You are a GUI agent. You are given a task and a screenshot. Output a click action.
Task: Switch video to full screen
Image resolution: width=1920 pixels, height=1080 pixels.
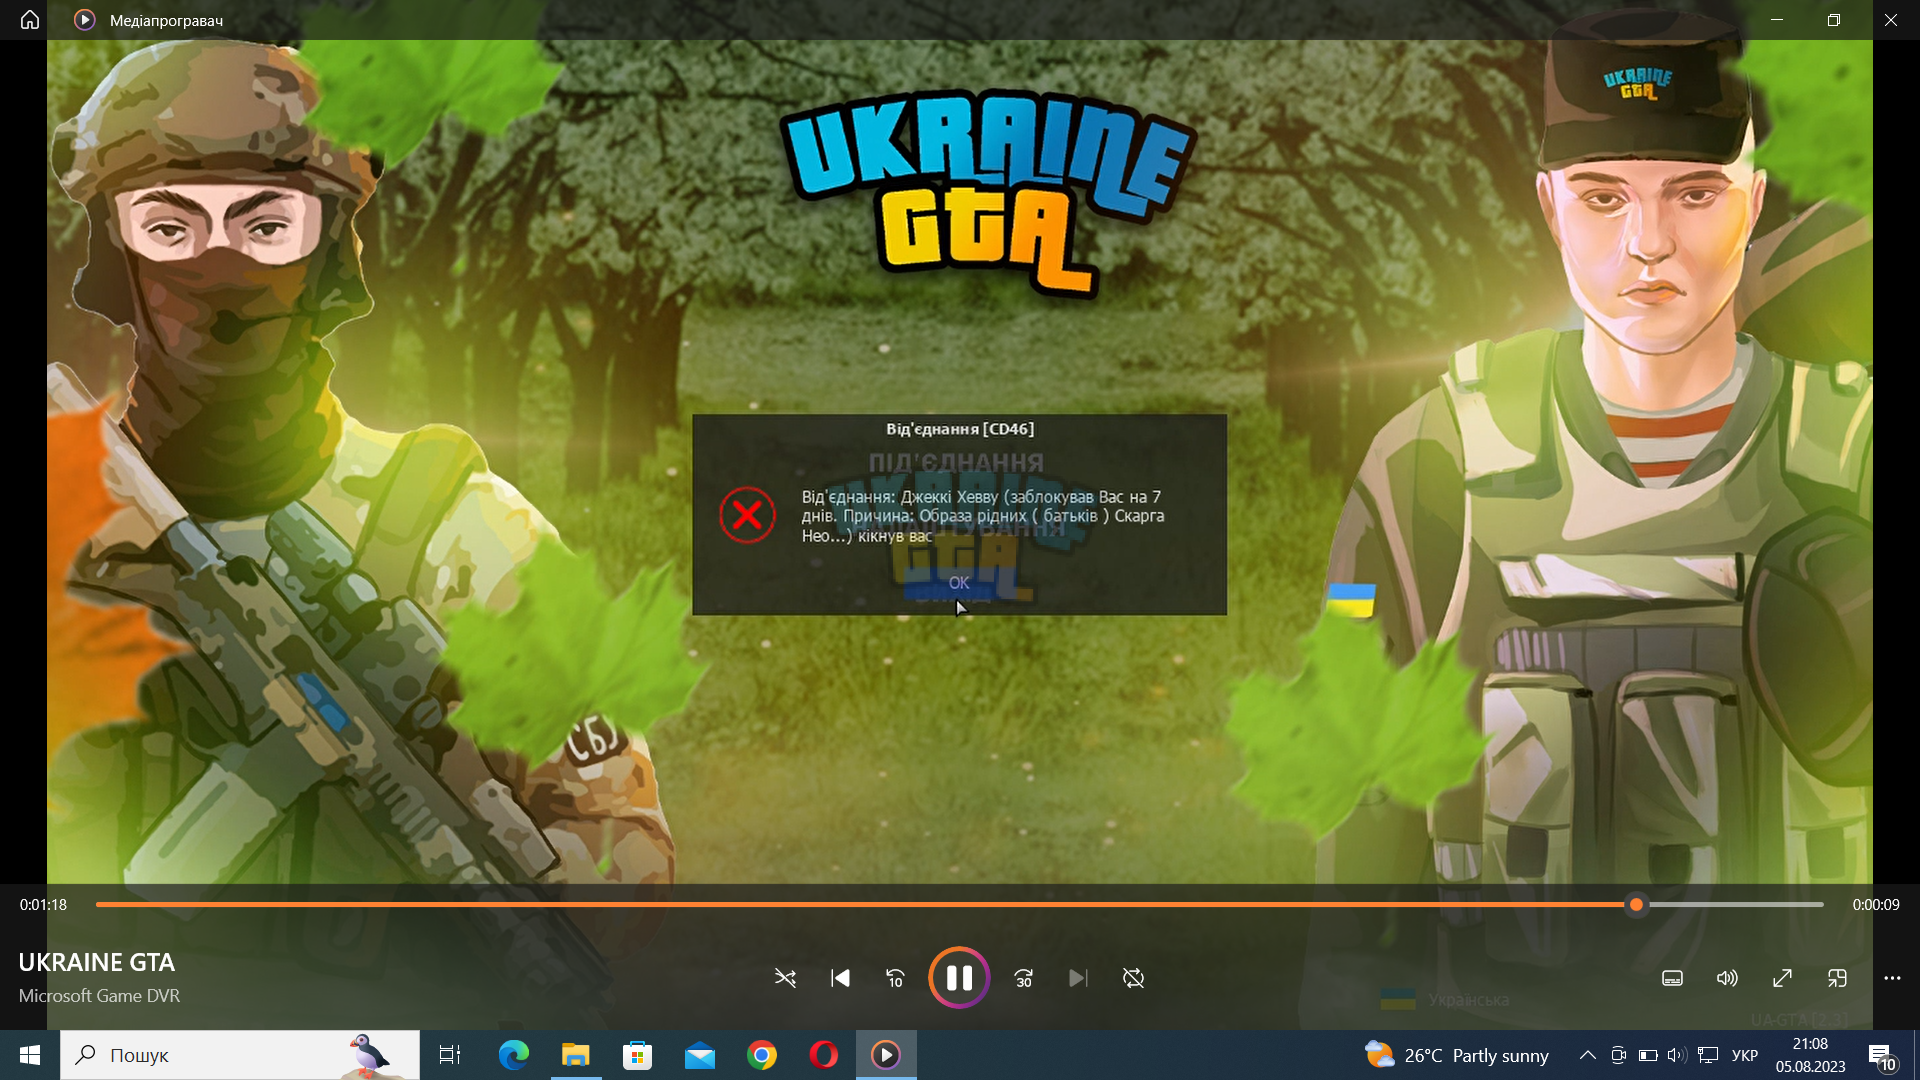point(1782,978)
